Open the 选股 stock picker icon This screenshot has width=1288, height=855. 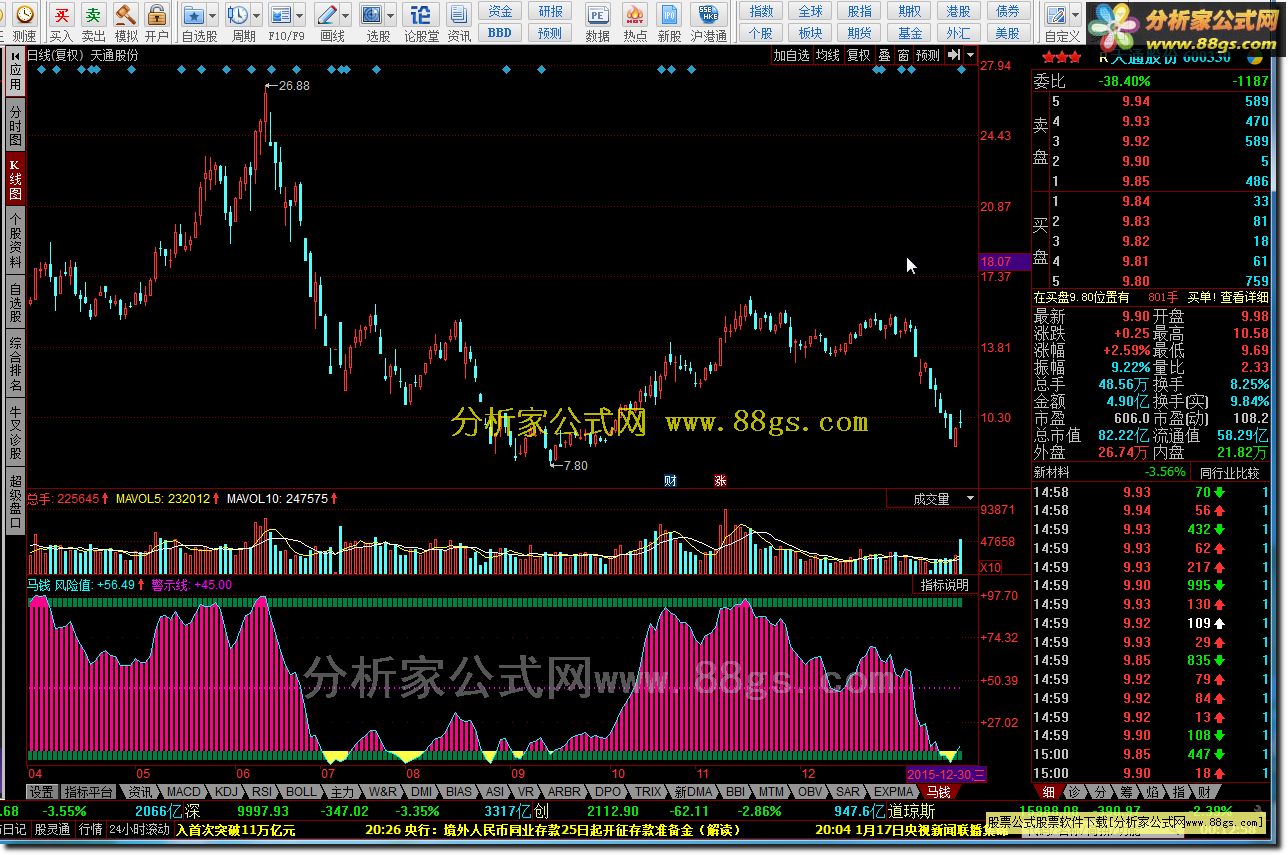tap(371, 15)
